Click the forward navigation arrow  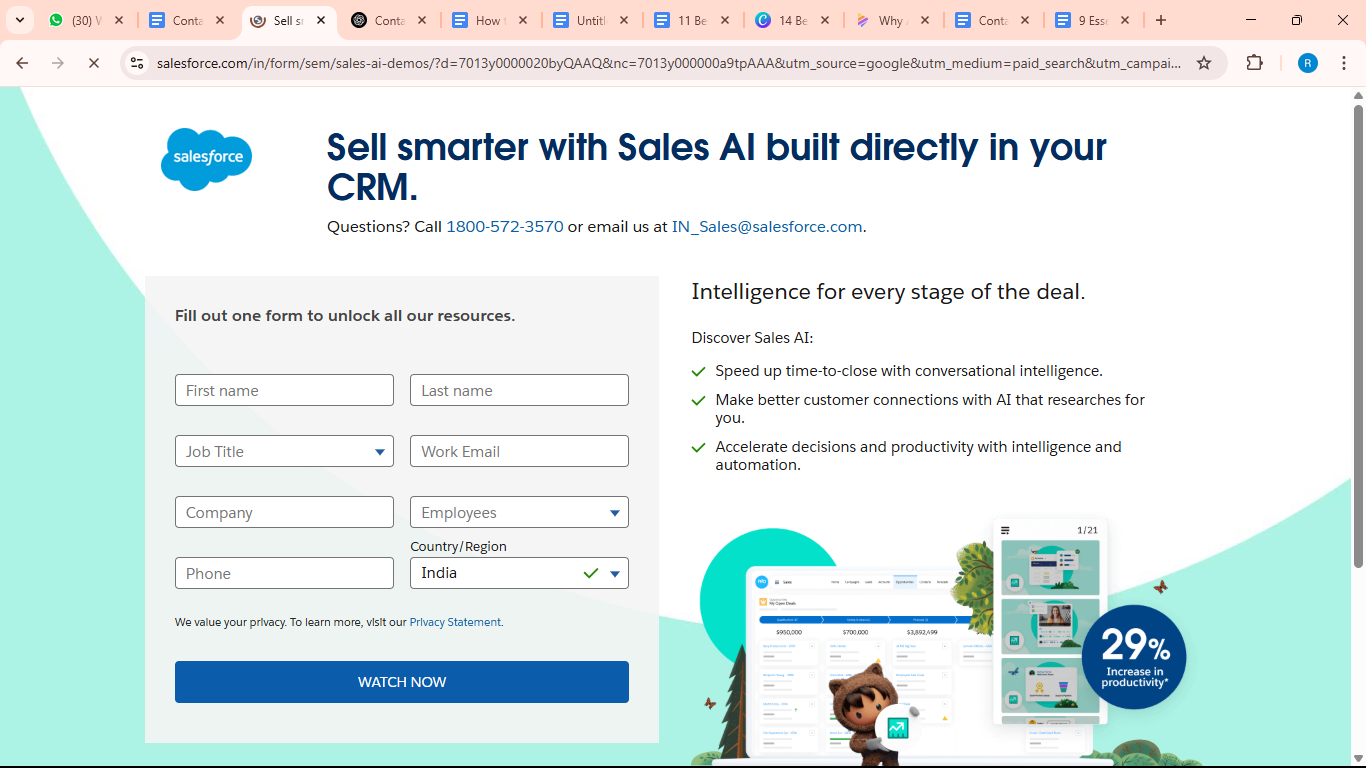tap(57, 62)
